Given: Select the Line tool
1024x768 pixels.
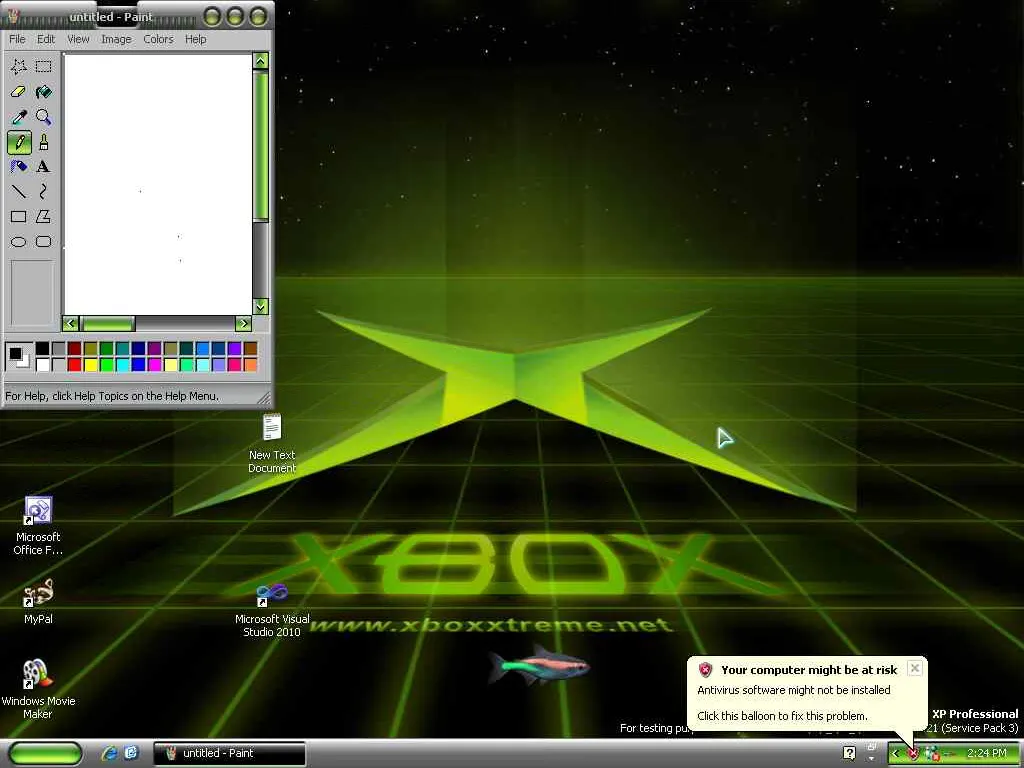Looking at the screenshot, I should pyautogui.click(x=18, y=191).
